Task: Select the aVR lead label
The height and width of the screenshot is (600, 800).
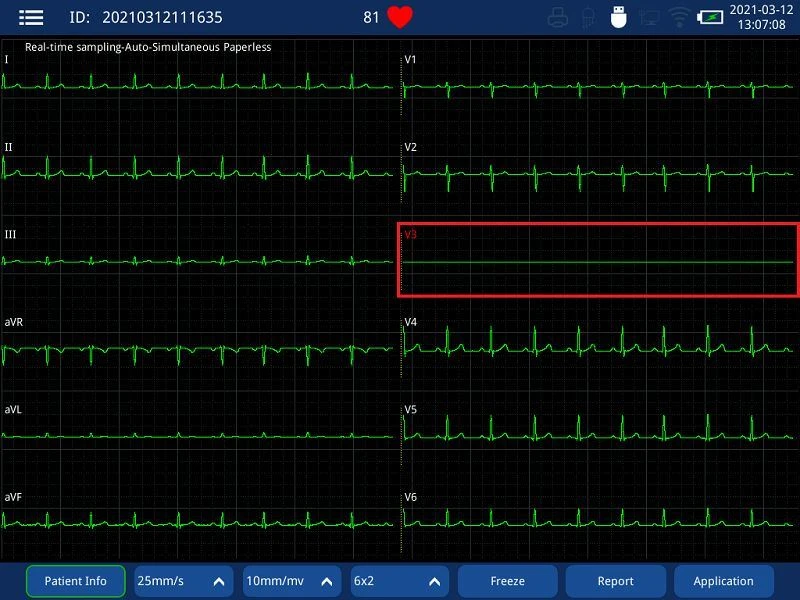Action: click(x=14, y=322)
